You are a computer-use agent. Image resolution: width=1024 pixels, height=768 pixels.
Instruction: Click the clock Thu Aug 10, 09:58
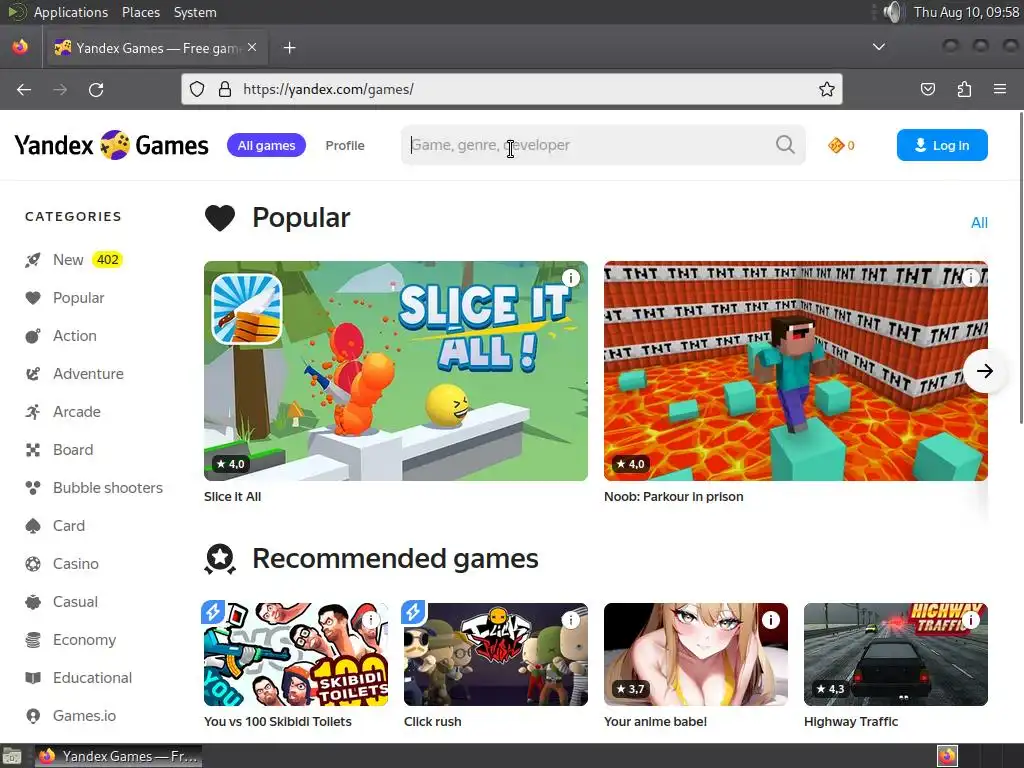(x=967, y=12)
